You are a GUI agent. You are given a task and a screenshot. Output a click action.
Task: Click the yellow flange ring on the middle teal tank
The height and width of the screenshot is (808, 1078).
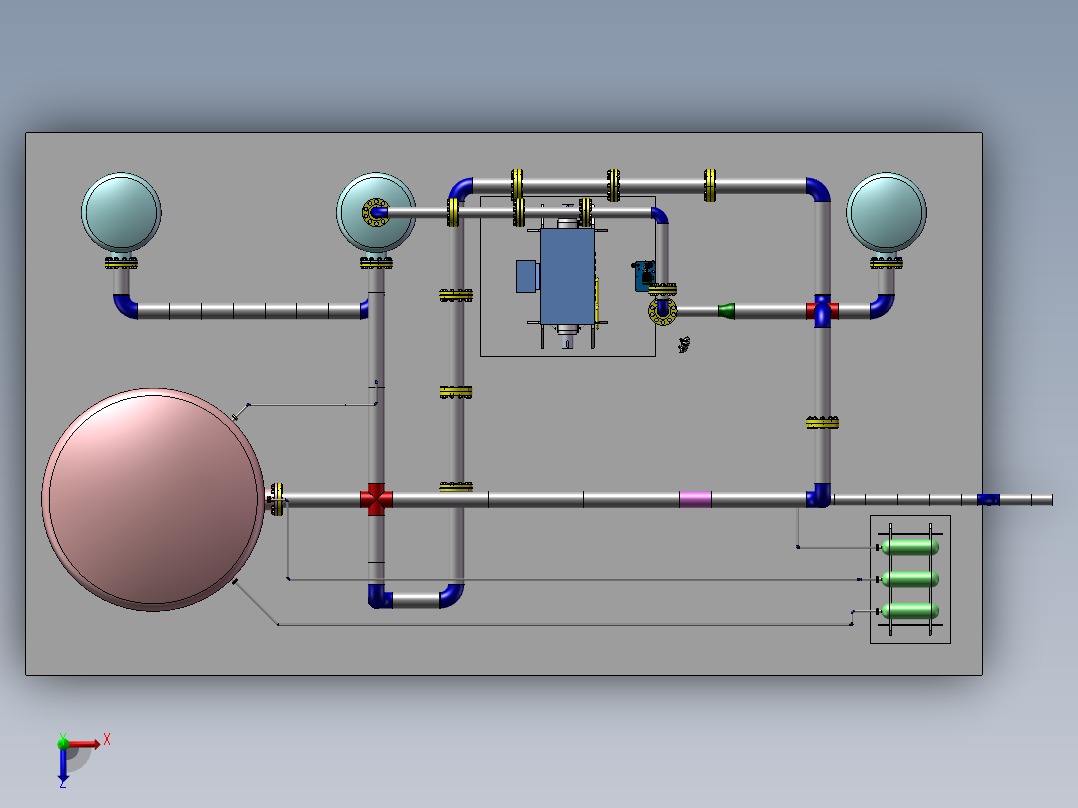[x=375, y=212]
